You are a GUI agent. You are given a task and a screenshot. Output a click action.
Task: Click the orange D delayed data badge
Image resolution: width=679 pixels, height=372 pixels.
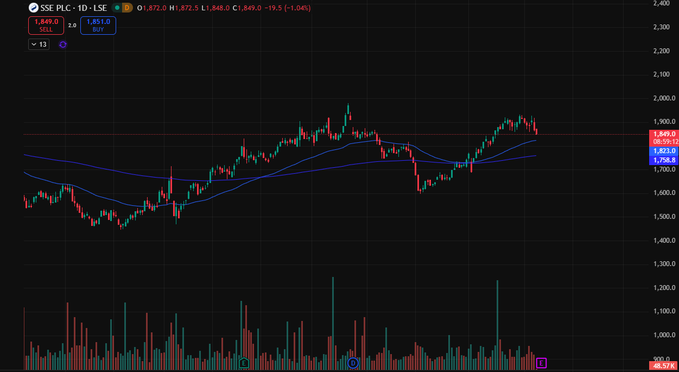(x=127, y=8)
